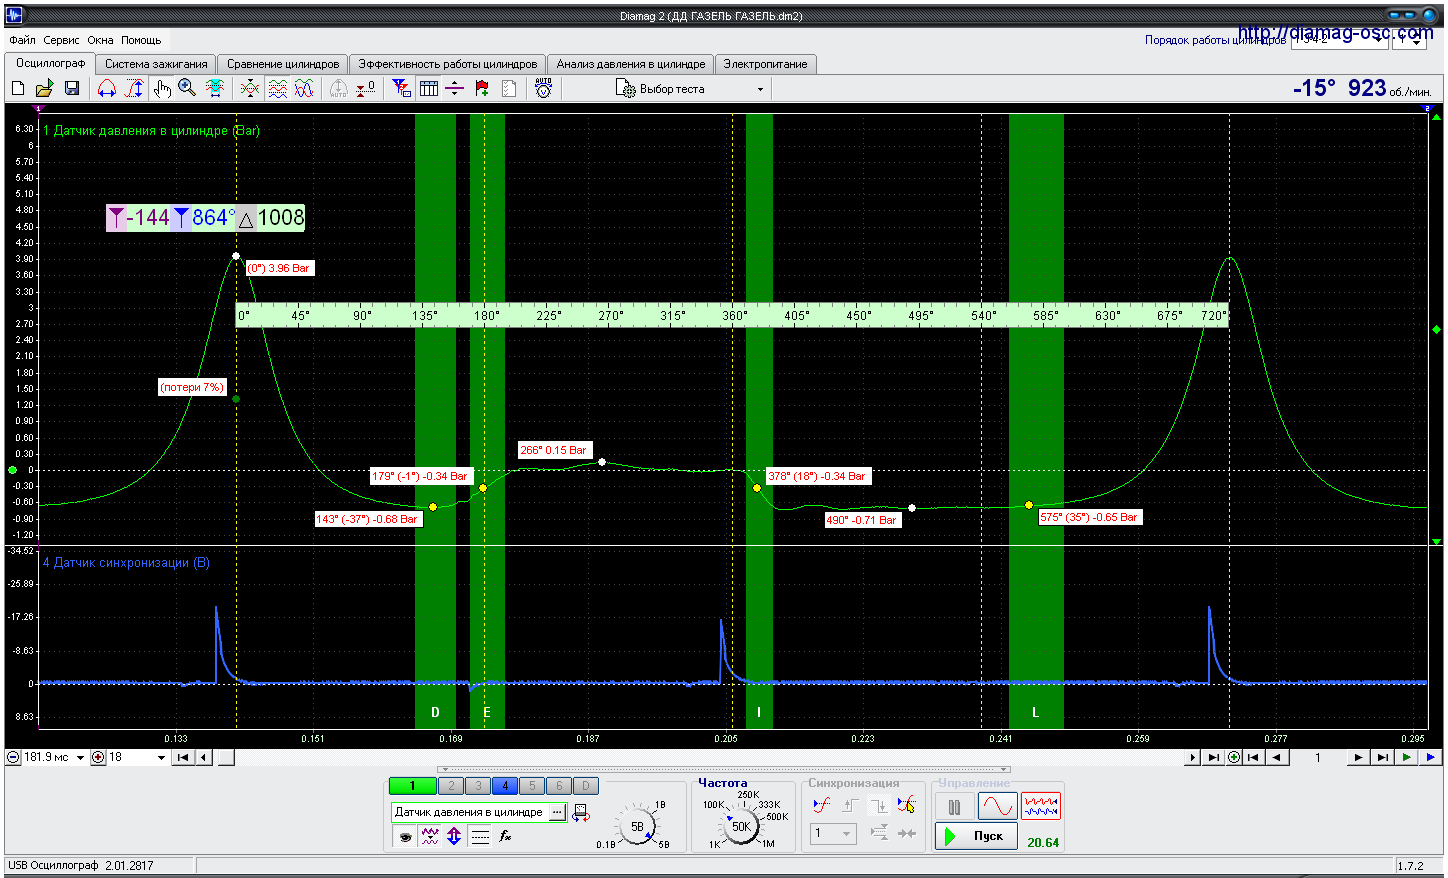Image resolution: width=1448 pixels, height=878 pixels.
Task: Open the fx math function icon
Action: tap(505, 836)
